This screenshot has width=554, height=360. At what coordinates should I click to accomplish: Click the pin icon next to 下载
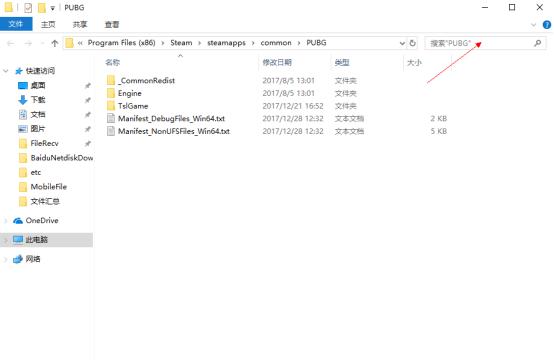pyautogui.click(x=87, y=100)
